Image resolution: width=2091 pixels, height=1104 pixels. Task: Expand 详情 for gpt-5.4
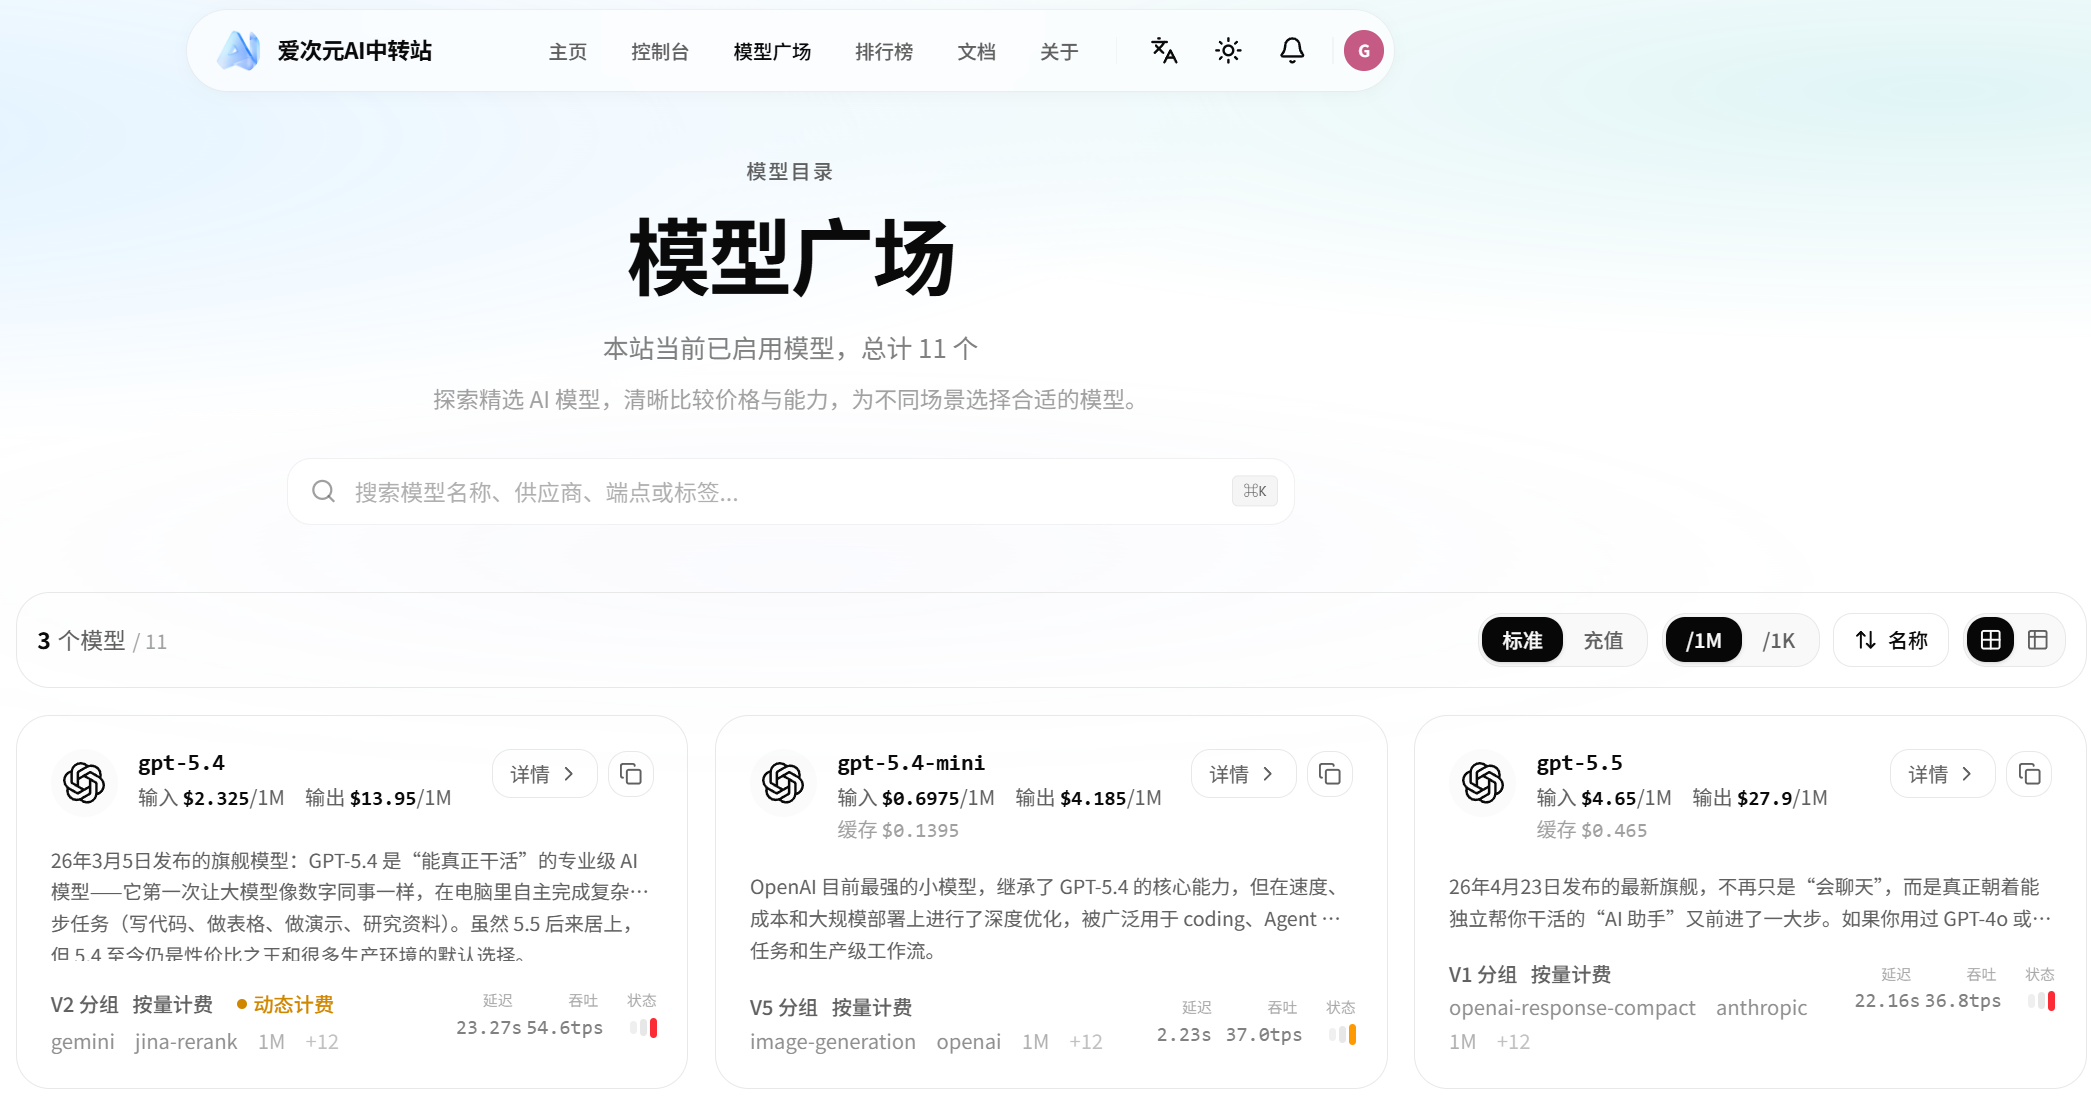coord(544,774)
